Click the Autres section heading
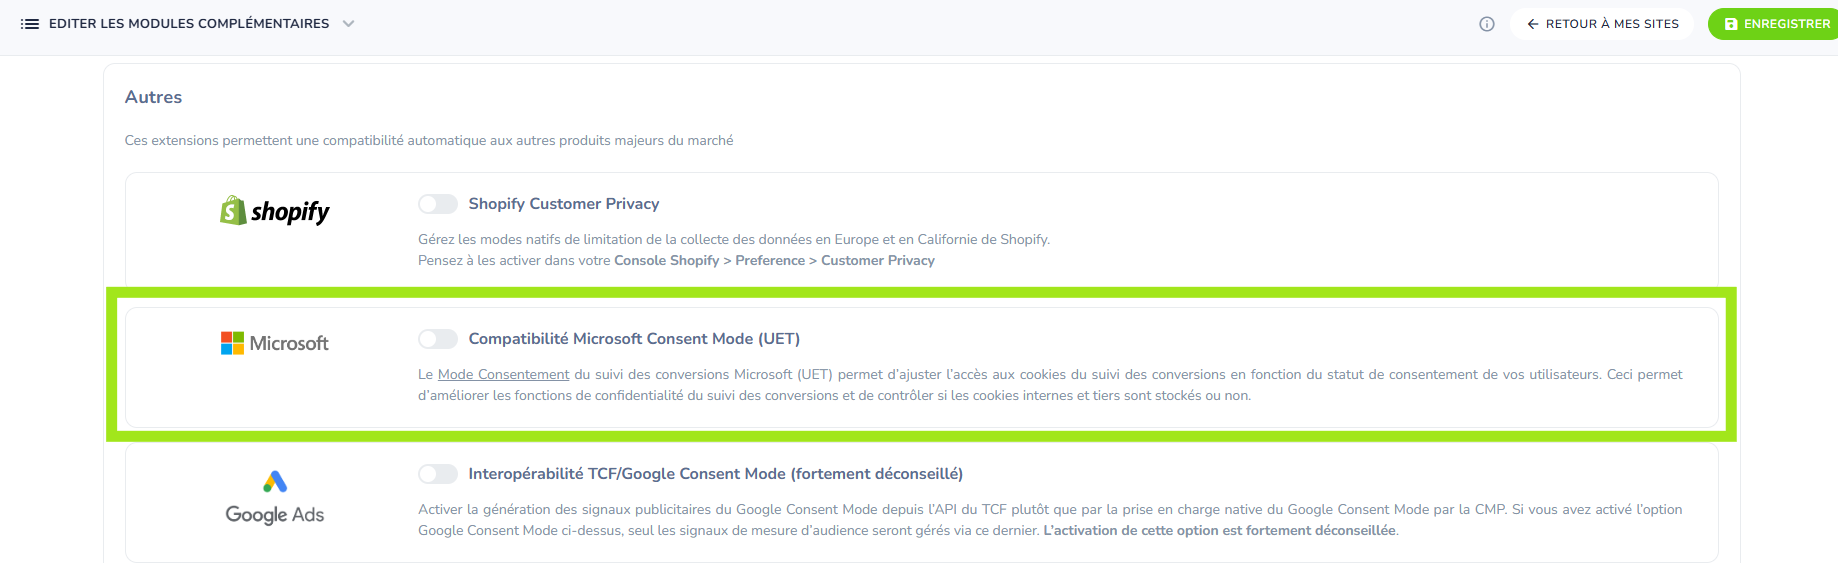This screenshot has height=563, width=1838. [153, 97]
